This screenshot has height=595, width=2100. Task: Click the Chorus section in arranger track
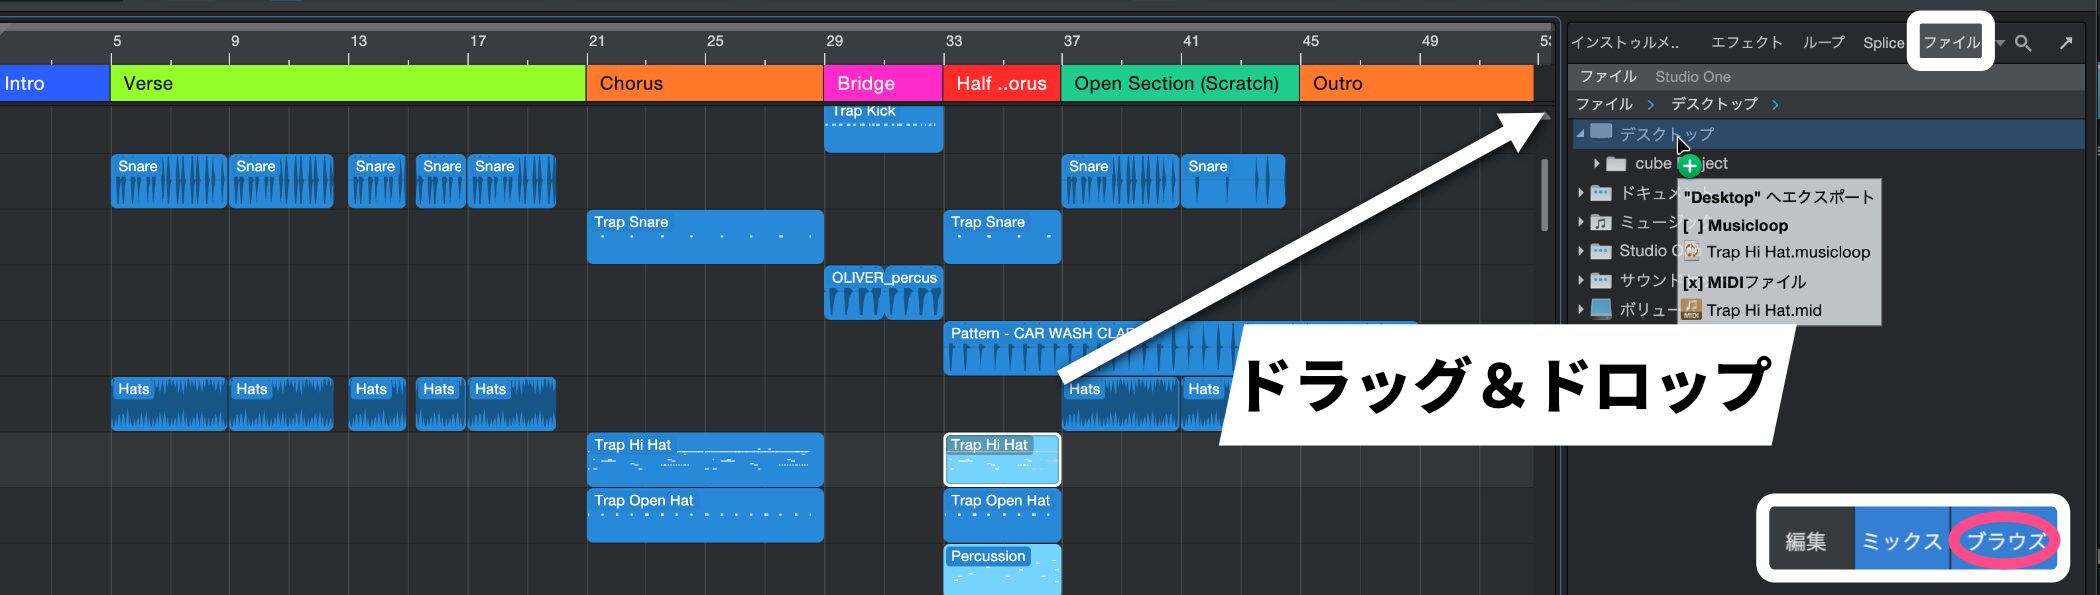(704, 83)
